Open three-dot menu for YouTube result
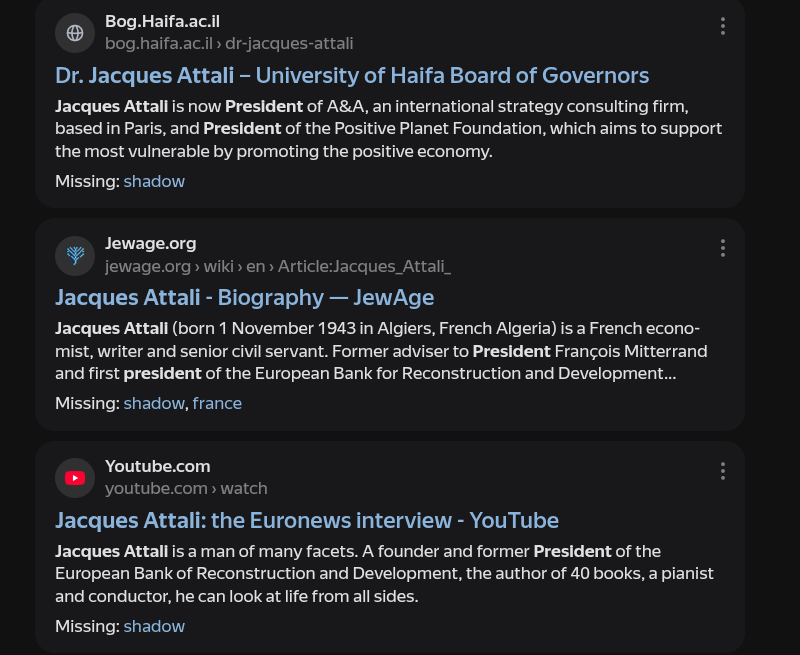Viewport: 800px width, 655px height. 722,471
